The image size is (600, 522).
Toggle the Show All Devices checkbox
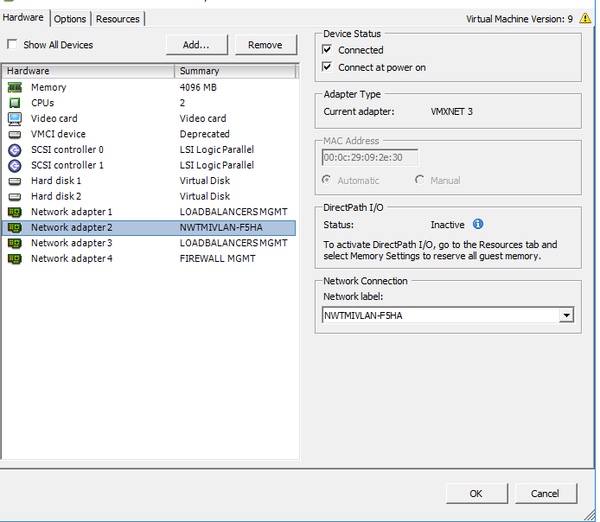point(12,44)
